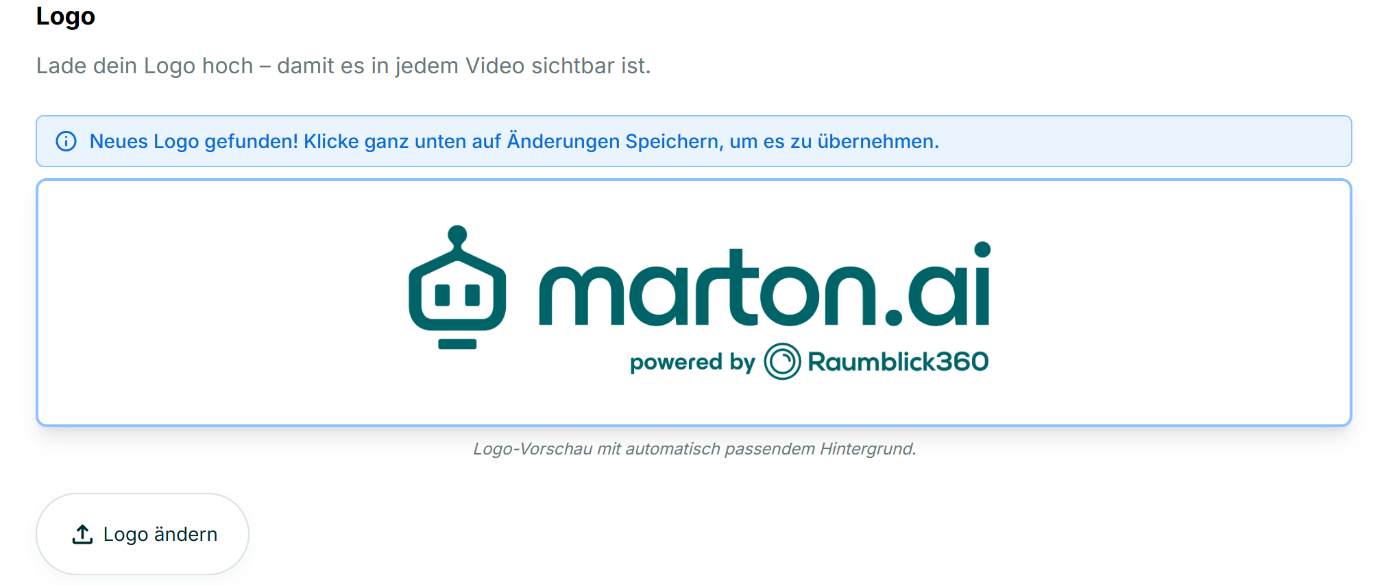Click the dot over the 'i' in marton.ai
The width and height of the screenshot is (1386, 585).
pyautogui.click(x=982, y=249)
